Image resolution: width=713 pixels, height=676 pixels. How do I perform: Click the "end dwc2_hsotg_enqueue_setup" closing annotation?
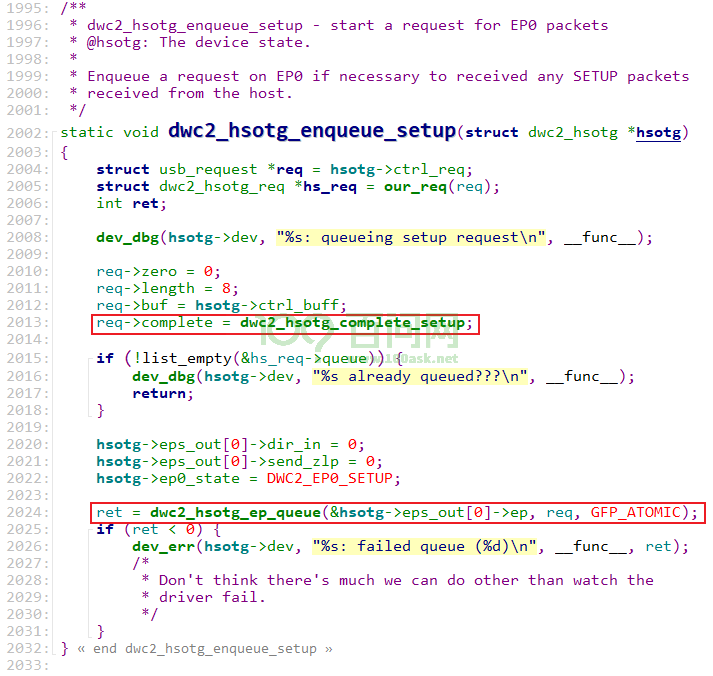pos(205,649)
